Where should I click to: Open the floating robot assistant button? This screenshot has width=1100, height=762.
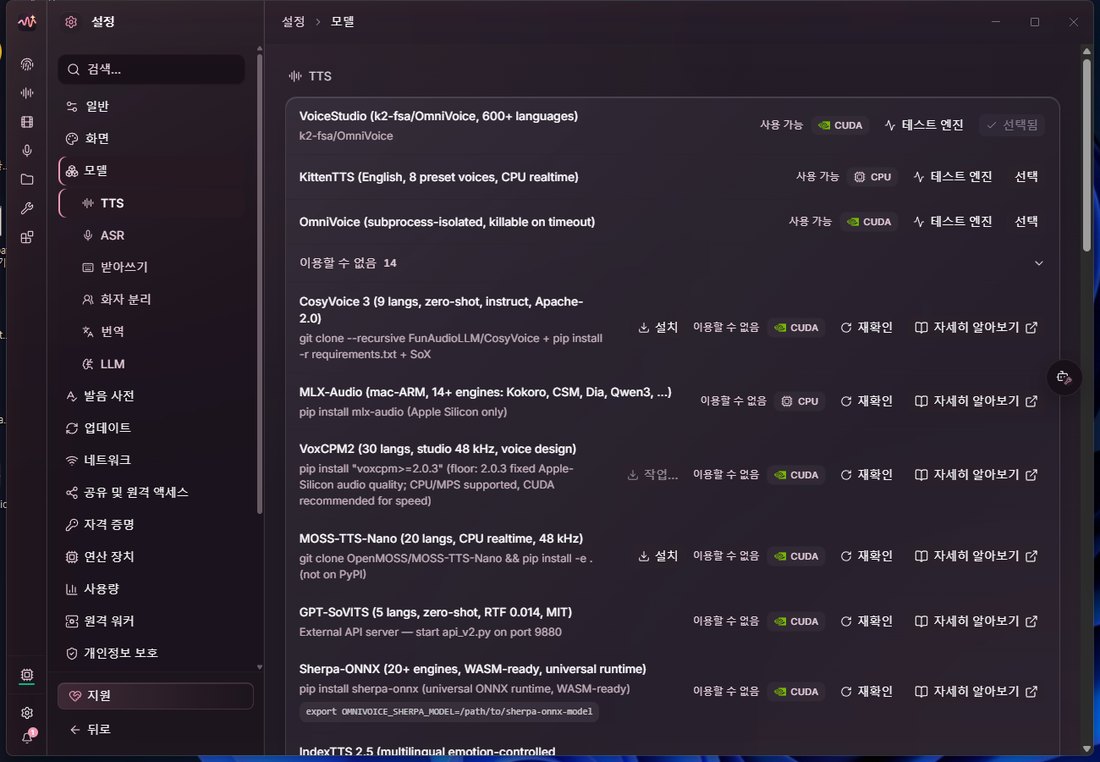(1064, 377)
